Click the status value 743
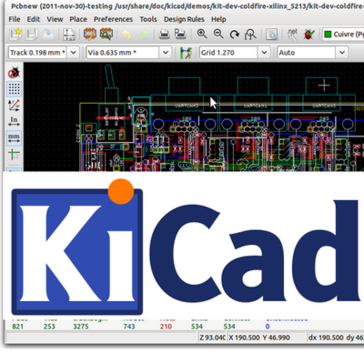Image resolution: width=364 pixels, height=364 pixels. (129, 326)
